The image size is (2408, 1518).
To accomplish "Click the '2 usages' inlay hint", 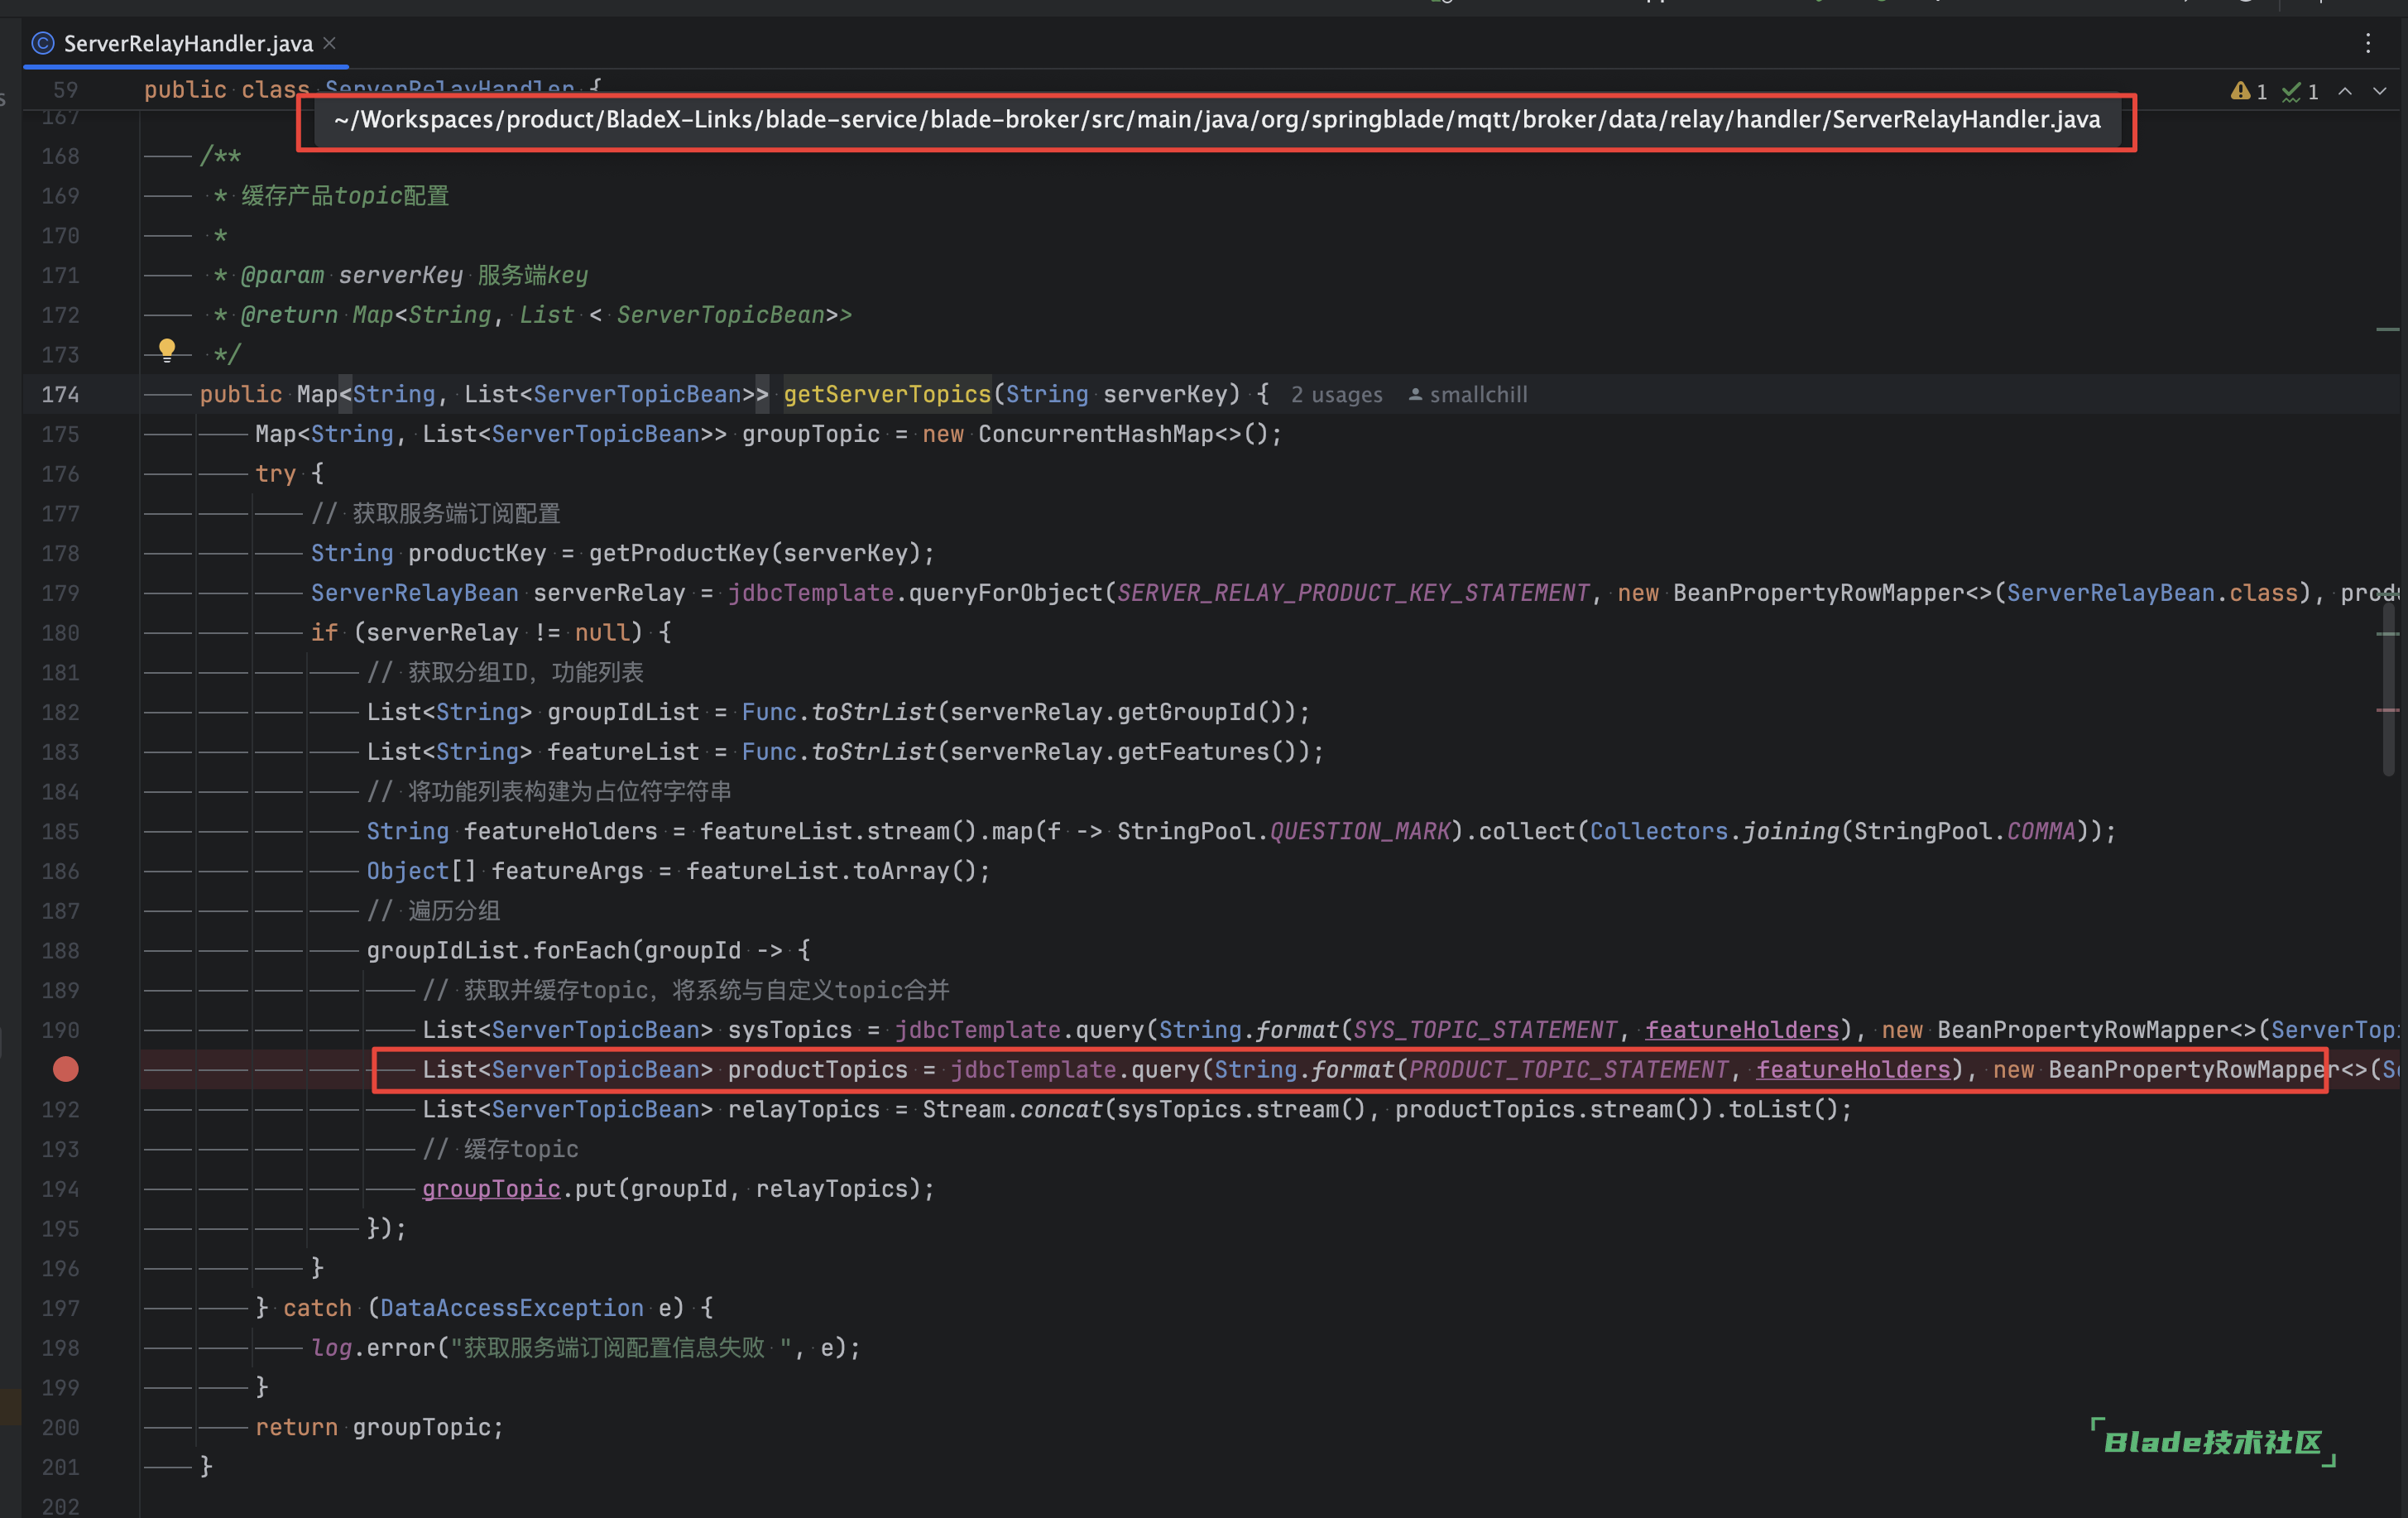I will coord(1336,395).
